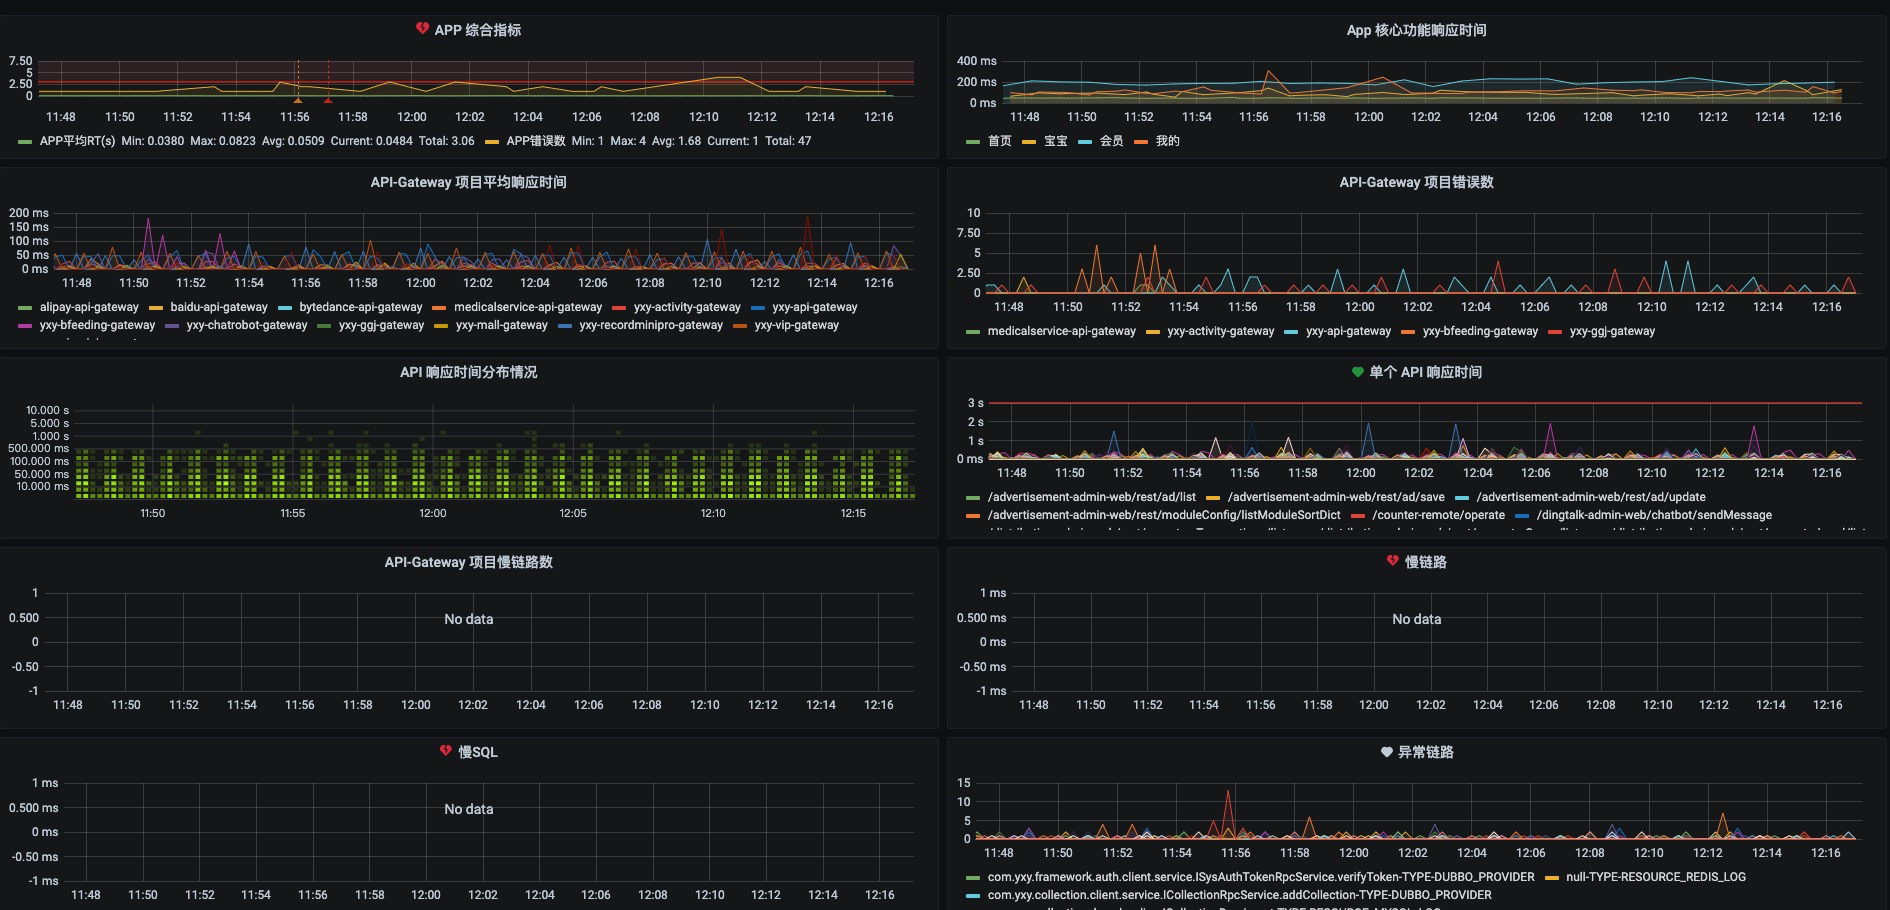
Task: Click the broken heart alert icon beside APP 综合指标
Action: (x=422, y=29)
